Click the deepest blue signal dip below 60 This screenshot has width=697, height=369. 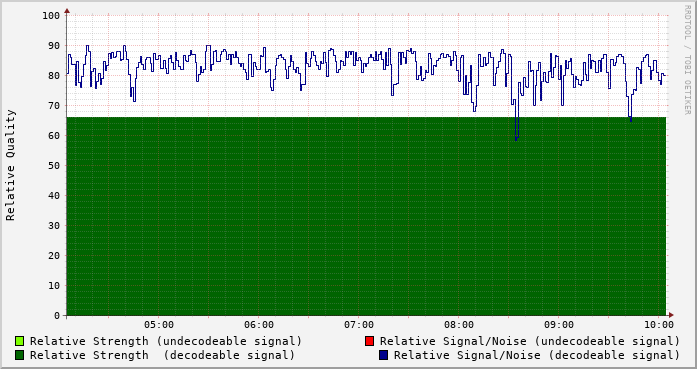pos(517,138)
